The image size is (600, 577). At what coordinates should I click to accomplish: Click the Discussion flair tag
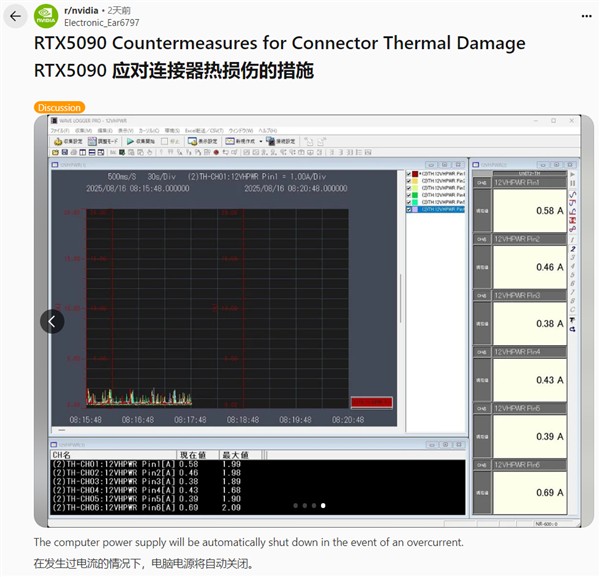pos(59,107)
